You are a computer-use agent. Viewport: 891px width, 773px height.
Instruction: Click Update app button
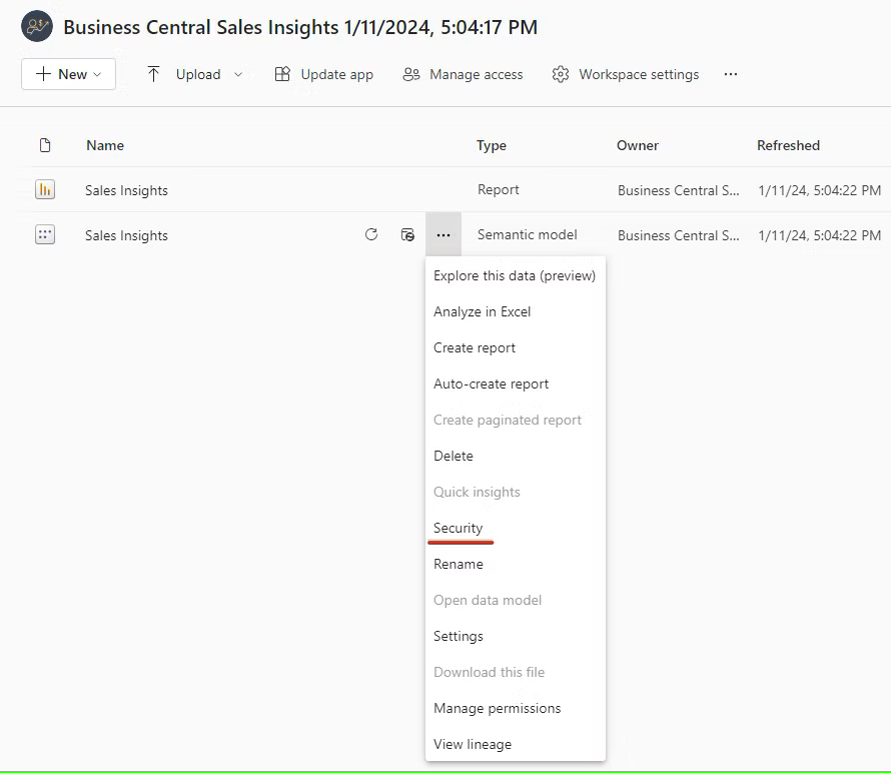coord(324,74)
